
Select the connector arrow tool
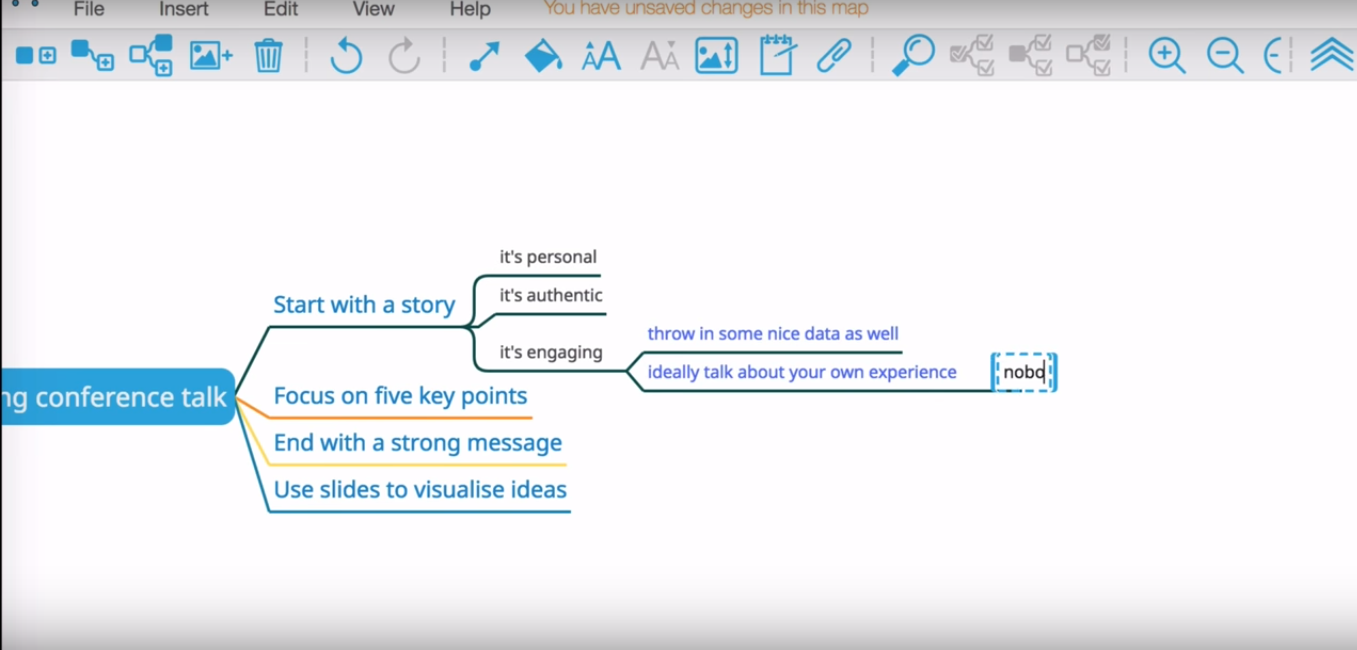pos(484,56)
